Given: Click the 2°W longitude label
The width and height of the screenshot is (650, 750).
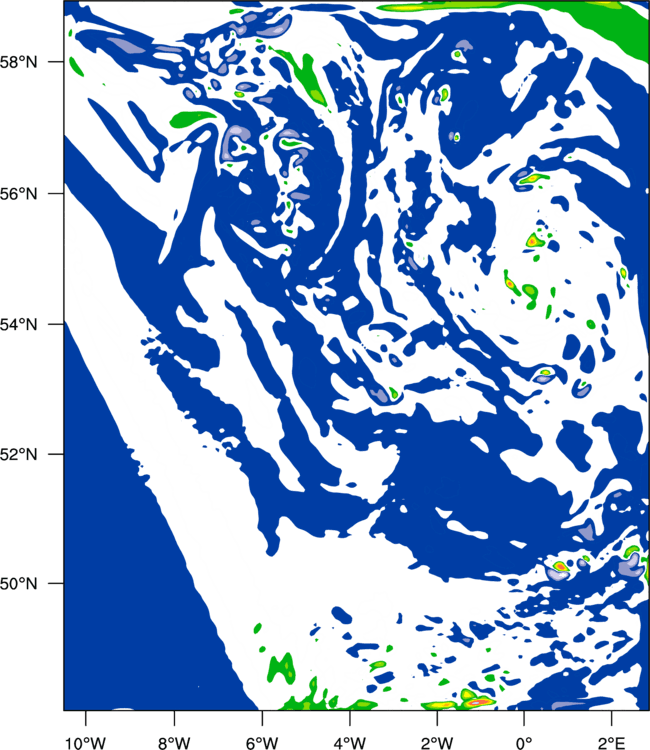Looking at the screenshot, I should [437, 742].
